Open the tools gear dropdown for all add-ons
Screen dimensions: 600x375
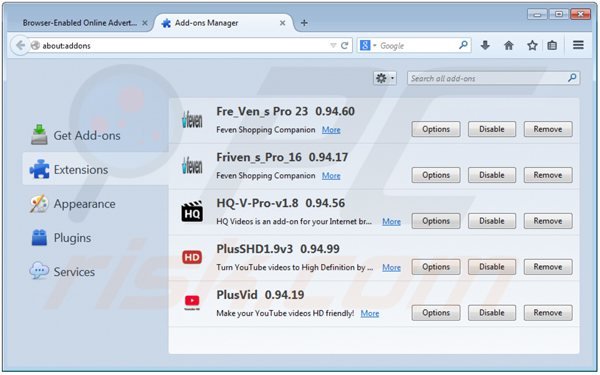[385, 78]
